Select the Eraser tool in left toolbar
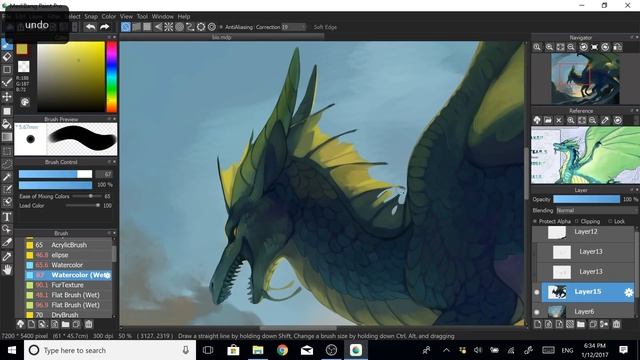 click(x=7, y=57)
